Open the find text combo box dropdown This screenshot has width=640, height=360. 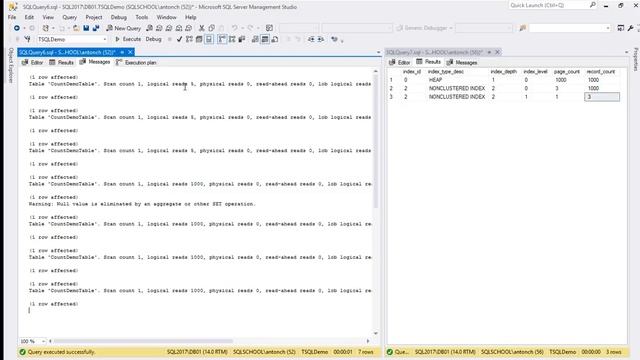pos(608,28)
